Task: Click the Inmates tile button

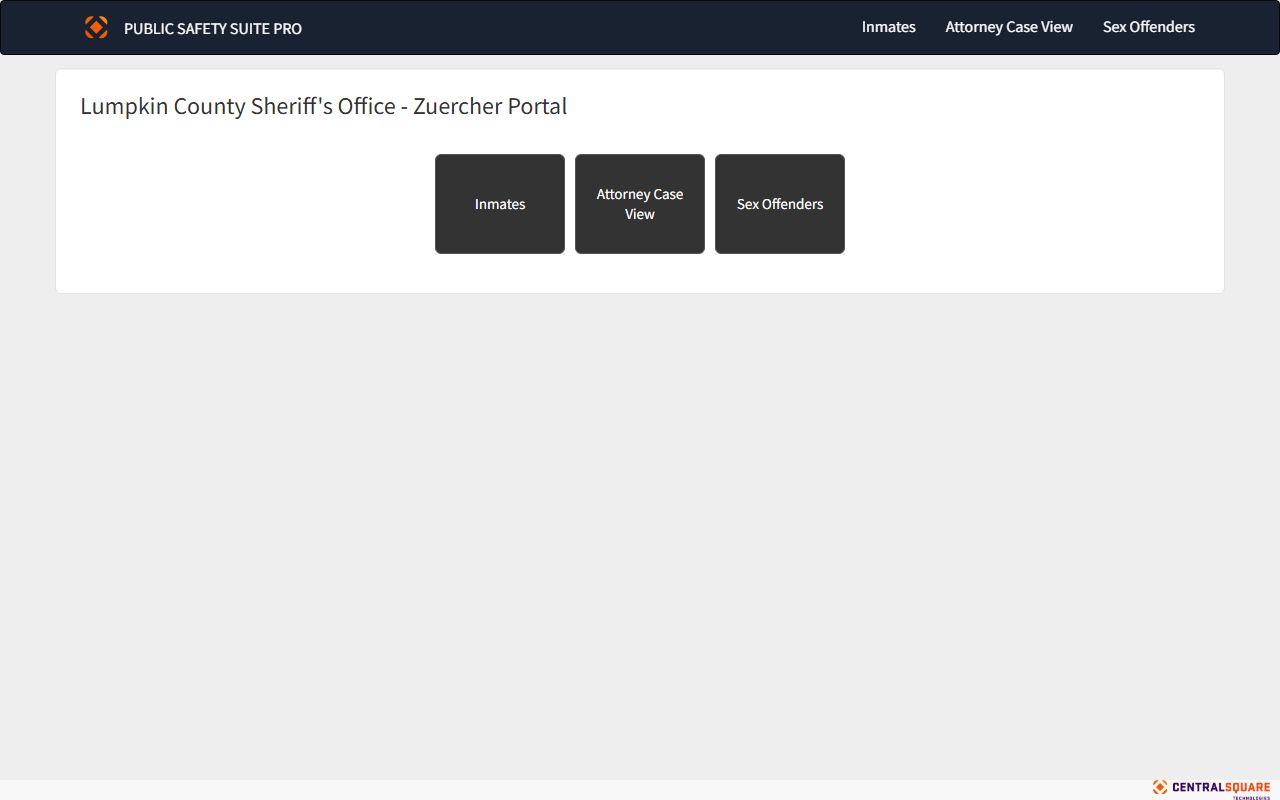Action: pyautogui.click(x=500, y=204)
